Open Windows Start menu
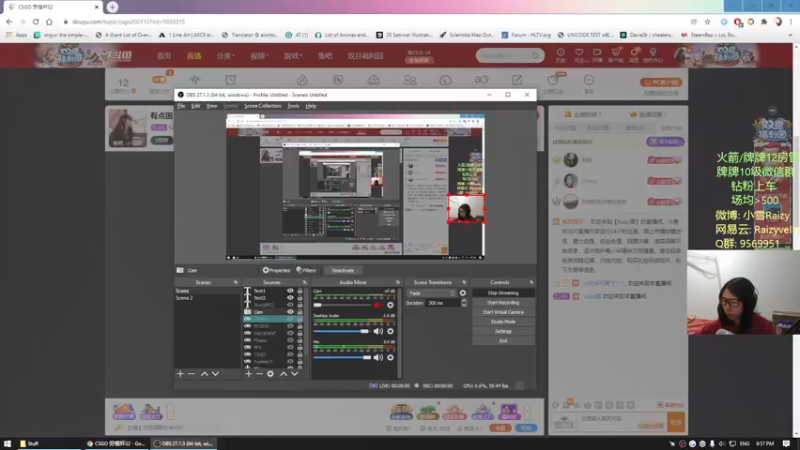The image size is (800, 450). pos(7,443)
